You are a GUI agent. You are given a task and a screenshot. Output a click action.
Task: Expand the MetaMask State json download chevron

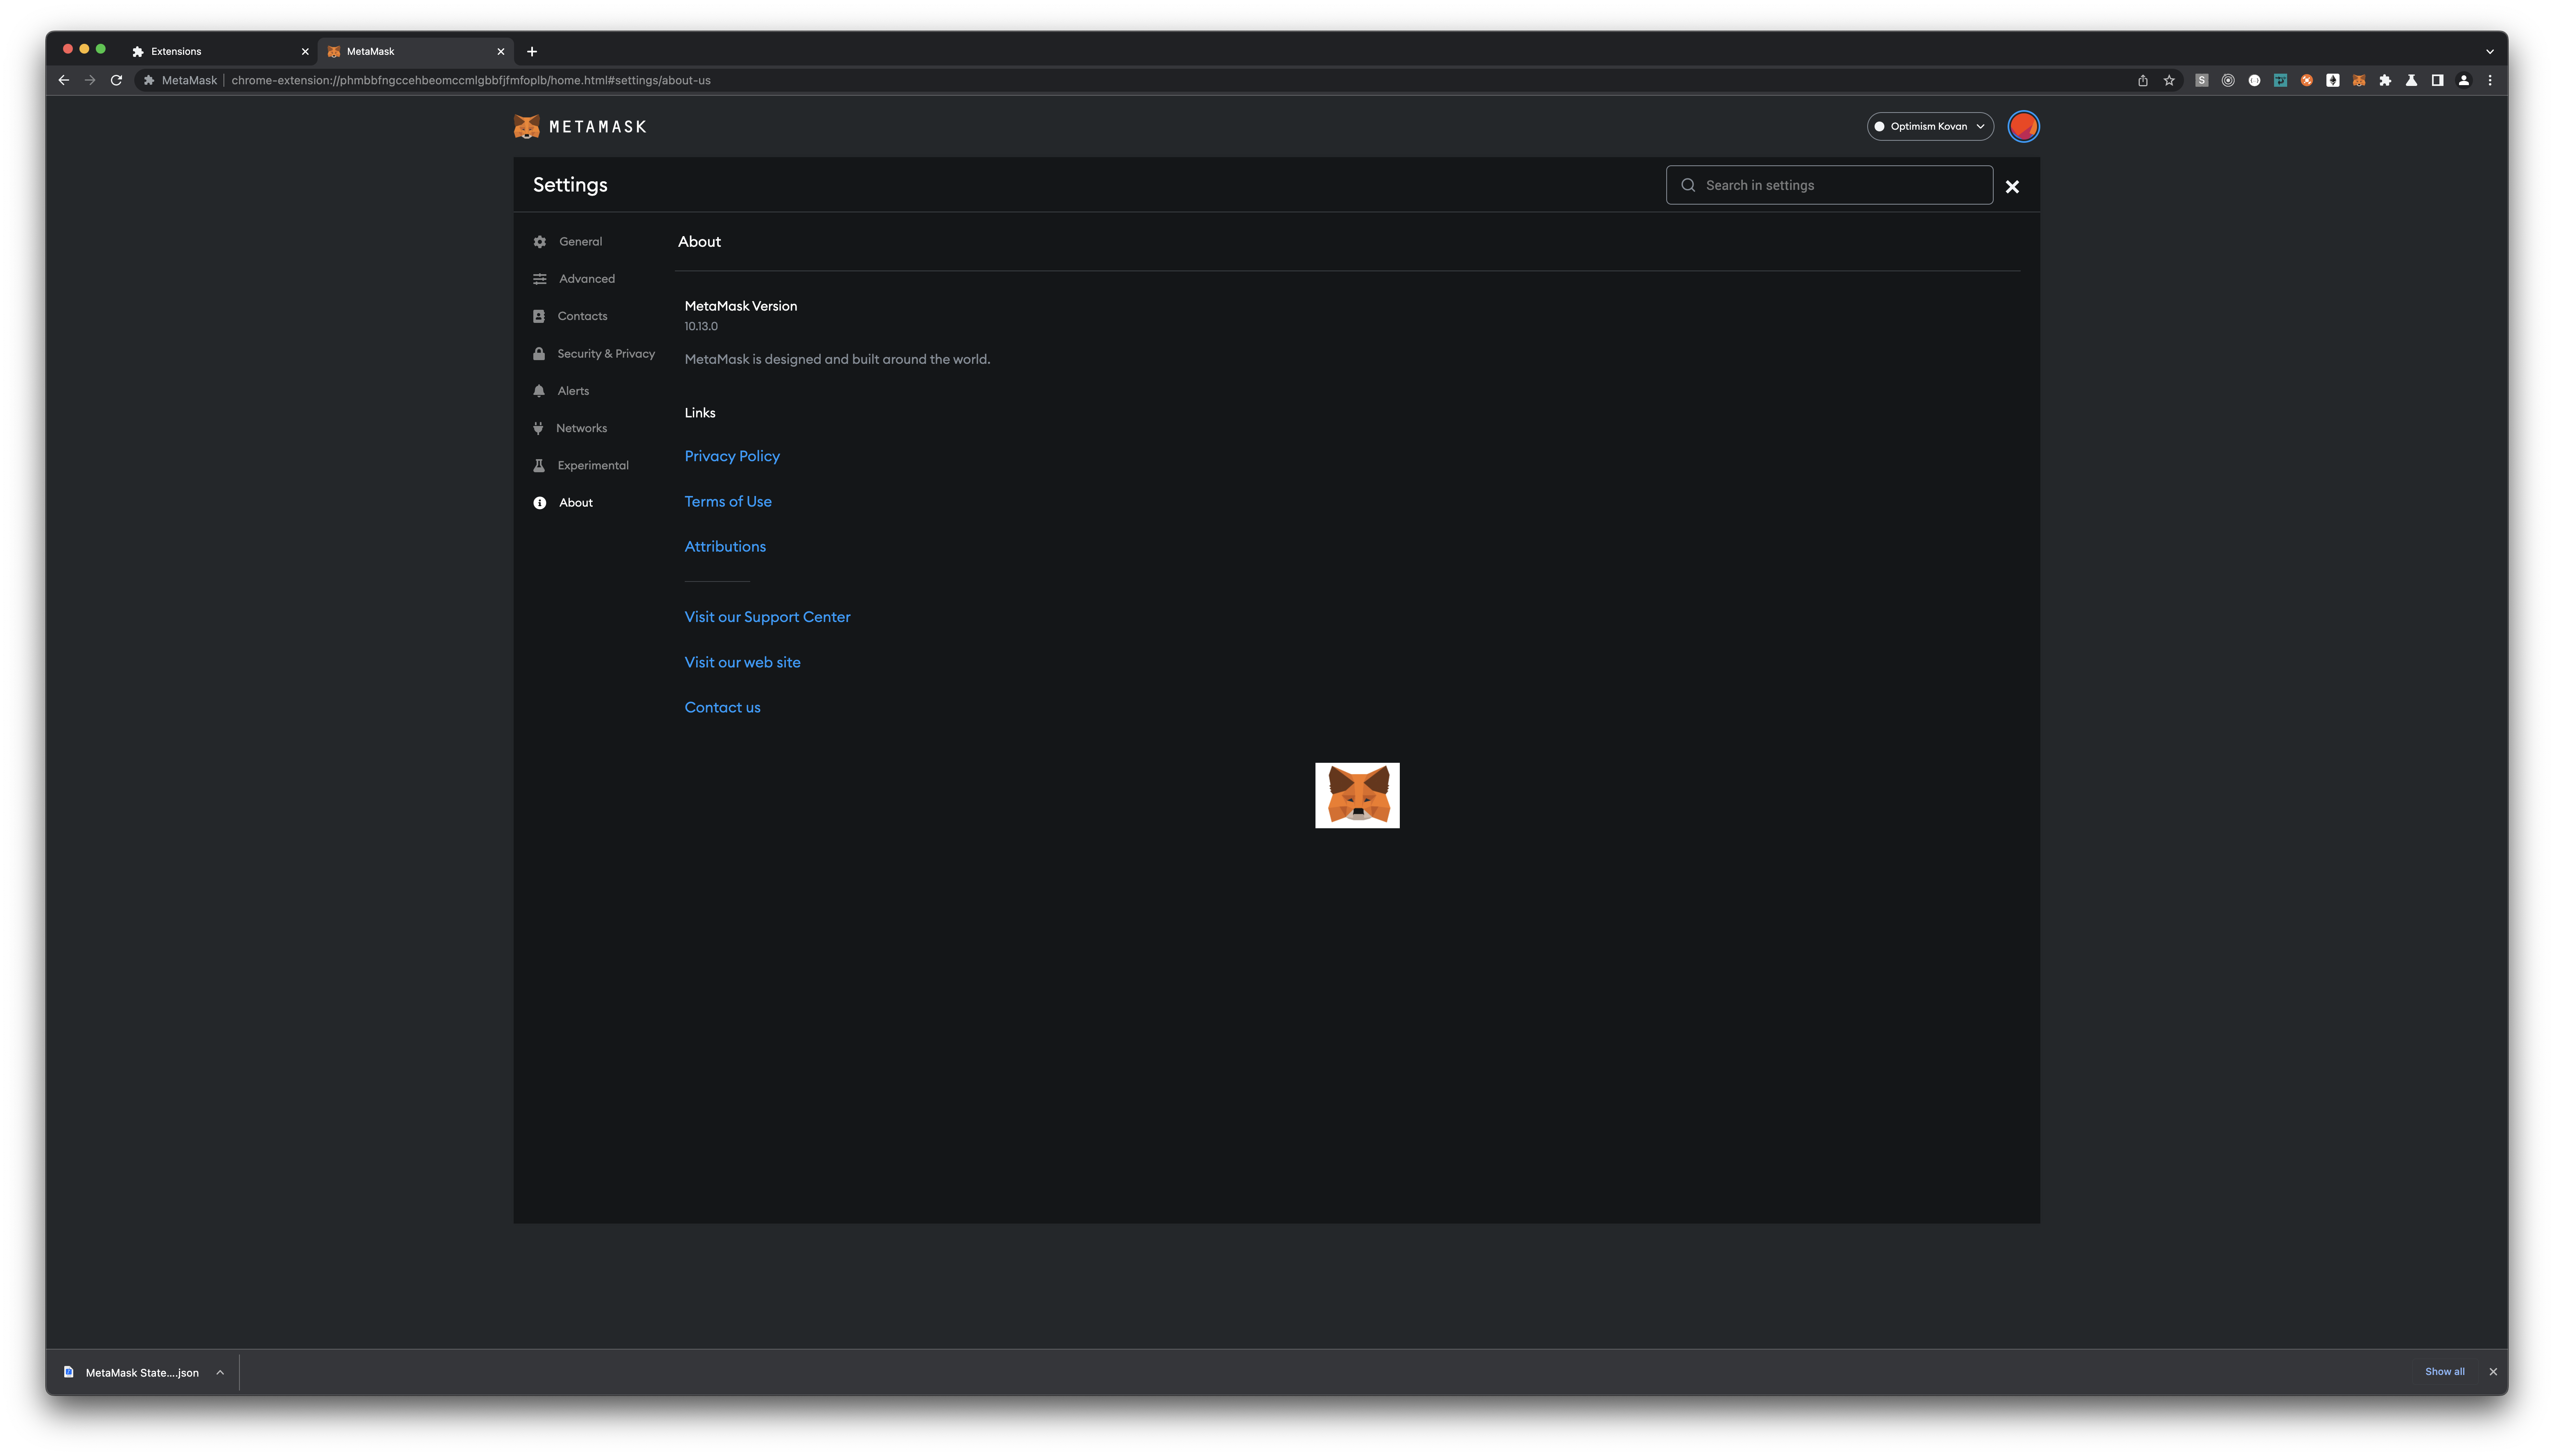coord(221,1372)
